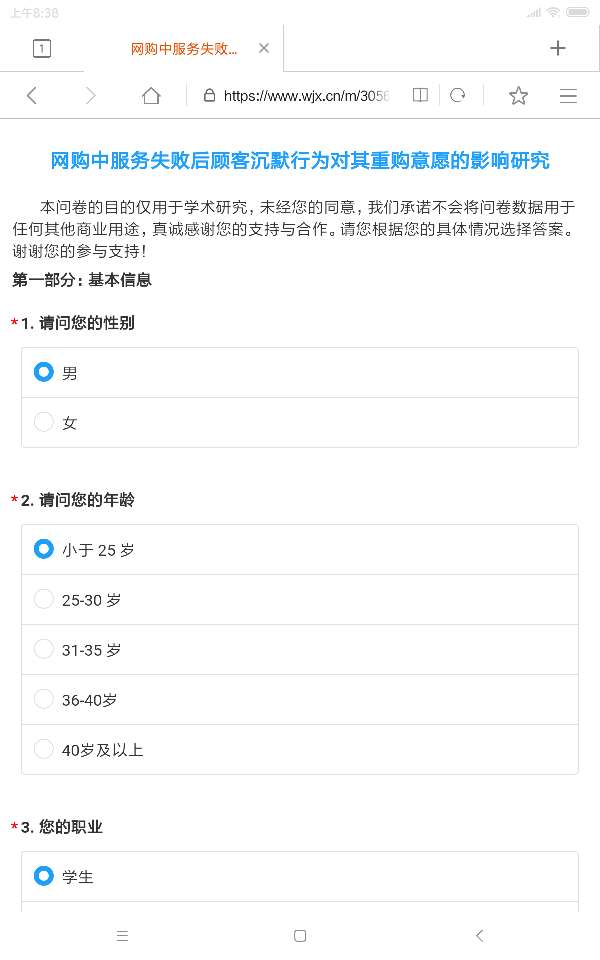Bookmark this page with star
600x960 pixels.
pos(518,96)
